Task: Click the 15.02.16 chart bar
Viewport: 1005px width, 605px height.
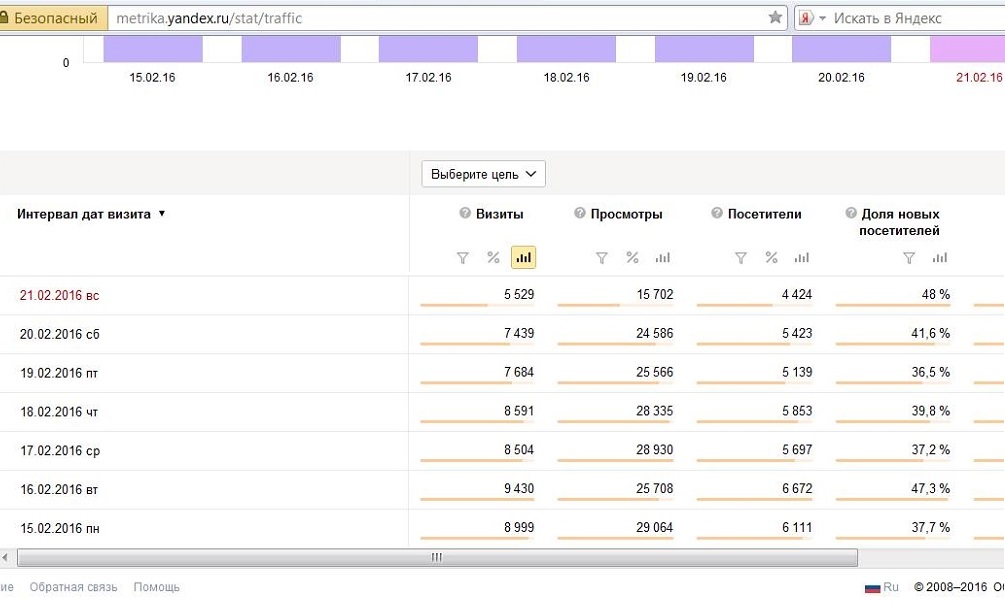Action: (x=153, y=49)
